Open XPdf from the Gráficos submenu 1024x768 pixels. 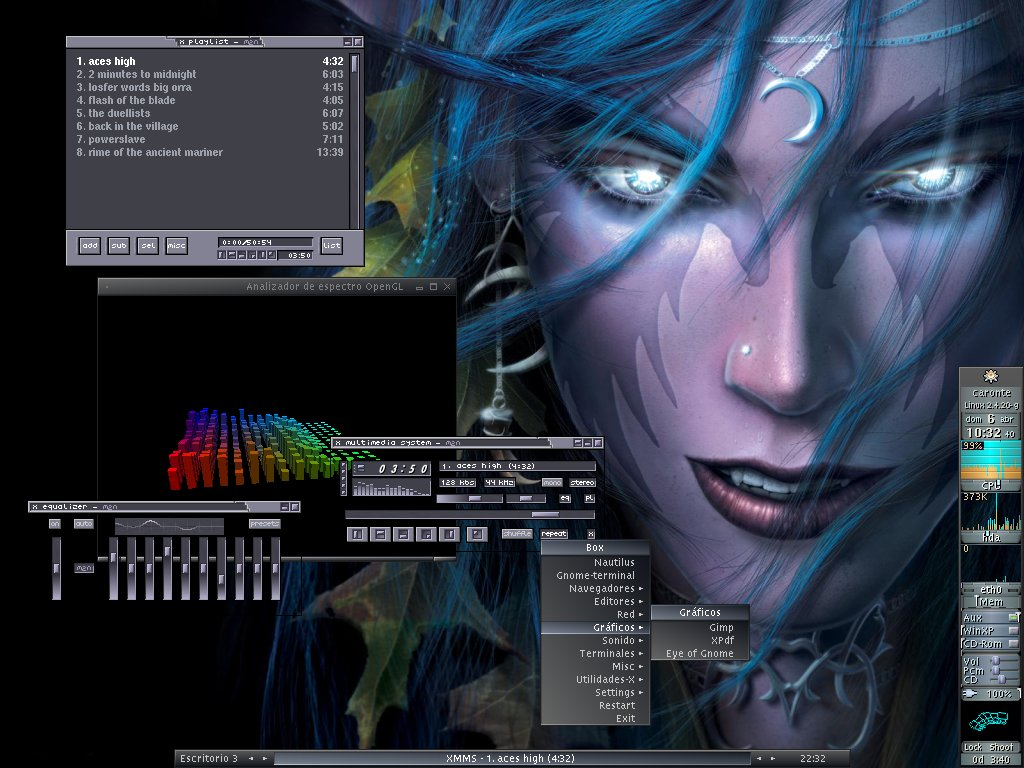[700, 641]
